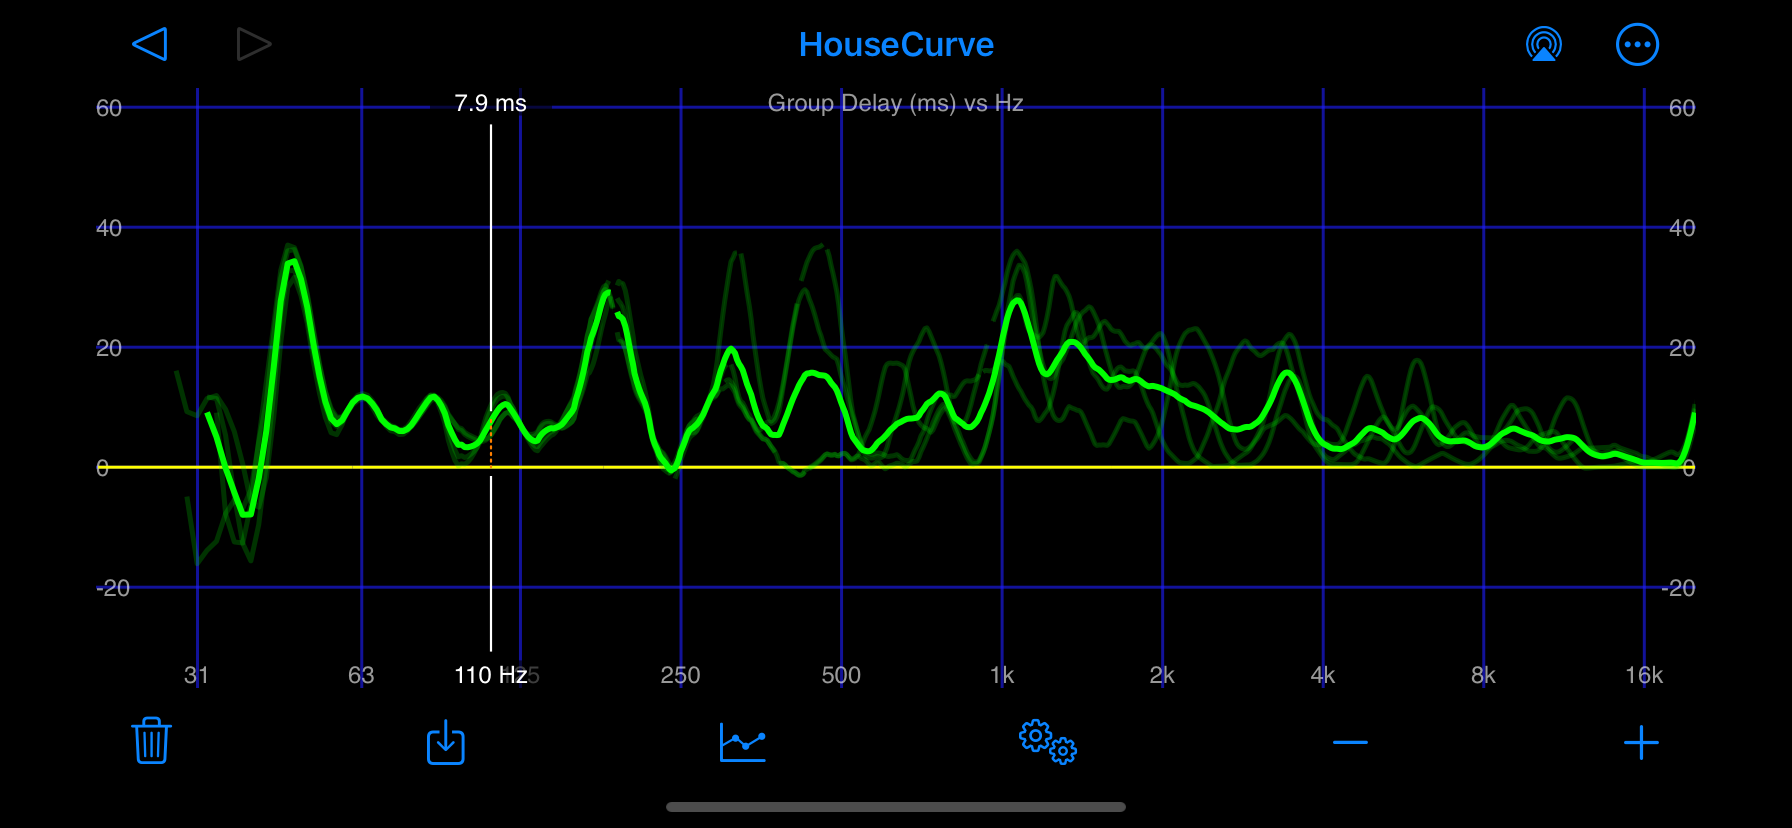Tap the 63 frequency axis label

361,675
